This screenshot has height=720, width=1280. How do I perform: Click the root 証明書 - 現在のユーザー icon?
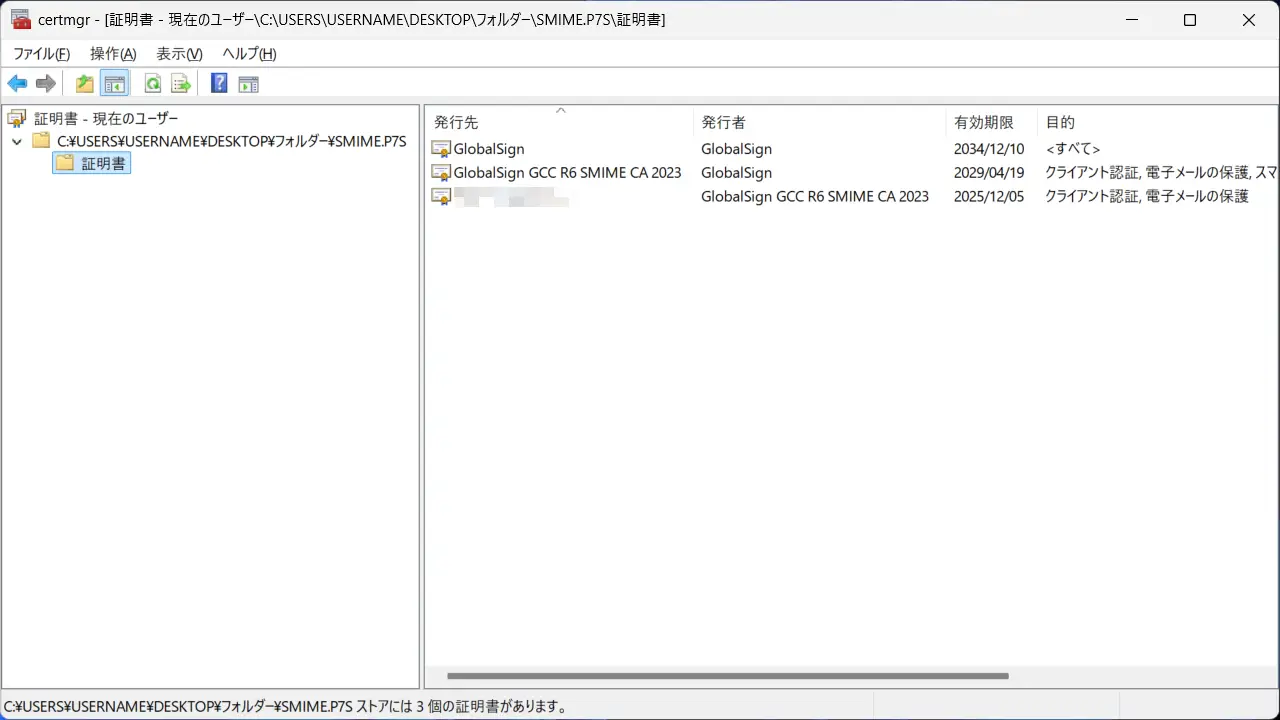(17, 119)
